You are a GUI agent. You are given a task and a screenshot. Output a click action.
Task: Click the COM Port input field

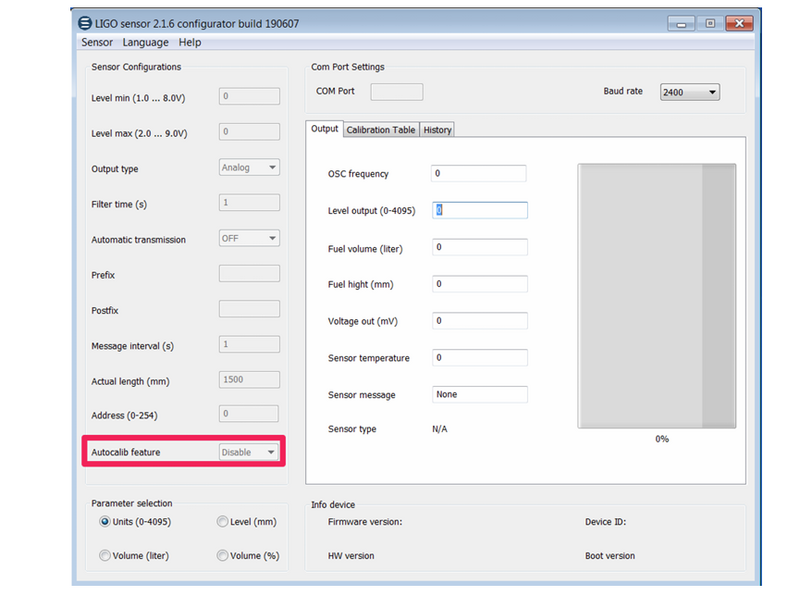pos(396,92)
